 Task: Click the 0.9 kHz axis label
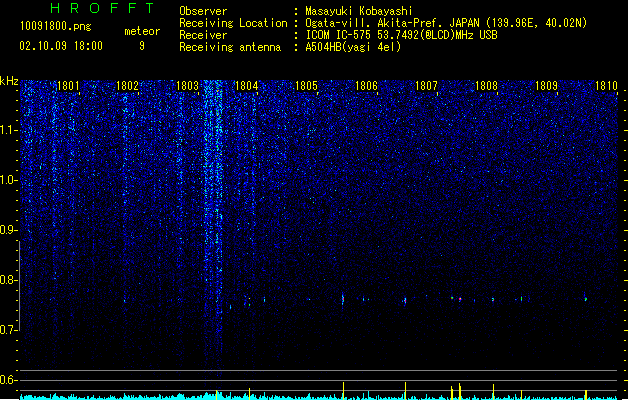click(8, 230)
